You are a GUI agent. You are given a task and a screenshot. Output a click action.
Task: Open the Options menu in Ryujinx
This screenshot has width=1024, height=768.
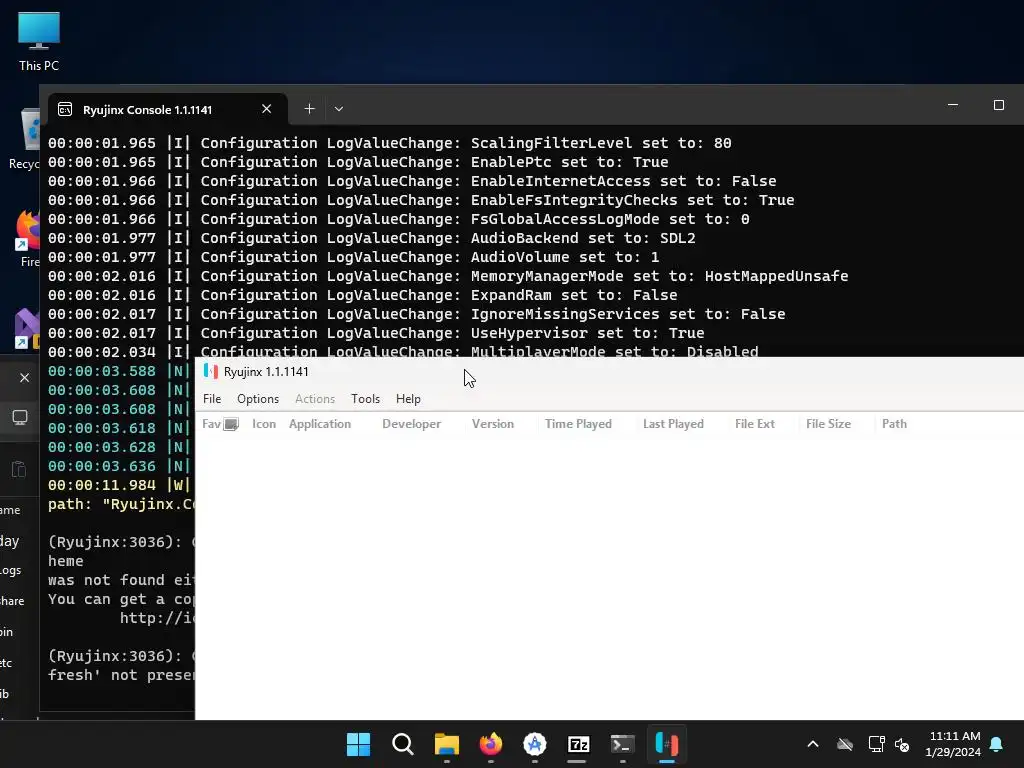pos(257,398)
